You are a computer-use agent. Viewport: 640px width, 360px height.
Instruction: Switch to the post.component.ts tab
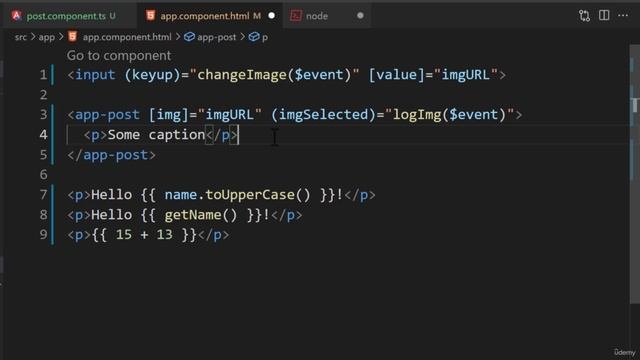pyautogui.click(x=70, y=16)
